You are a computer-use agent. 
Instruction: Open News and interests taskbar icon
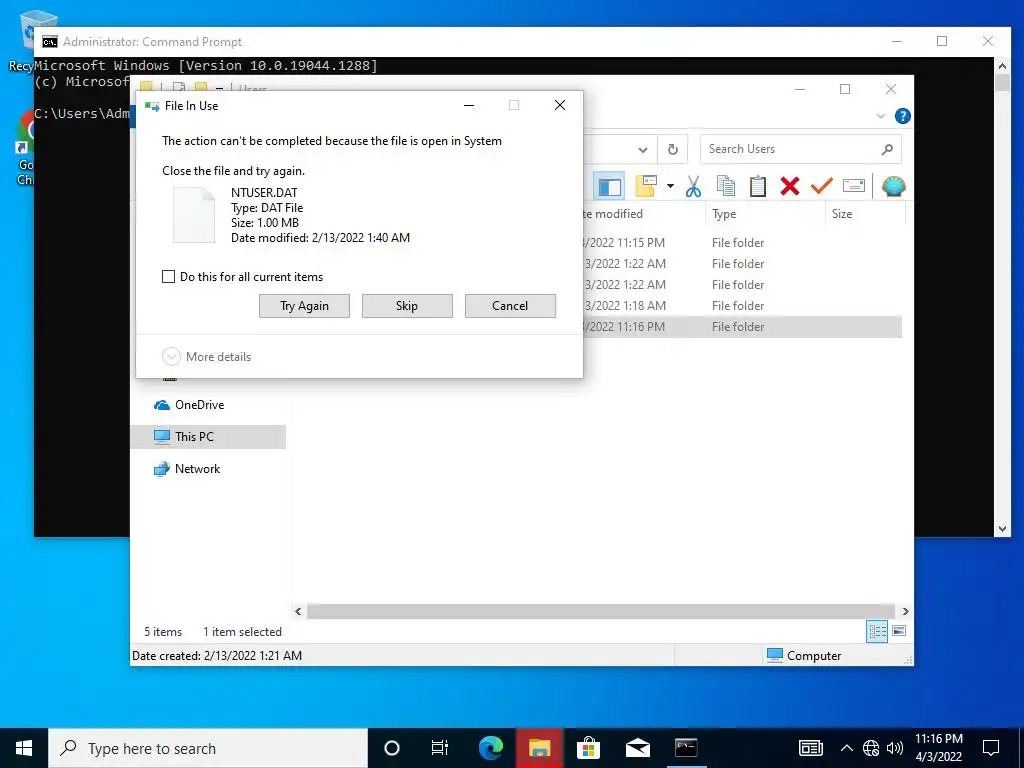[810, 748]
